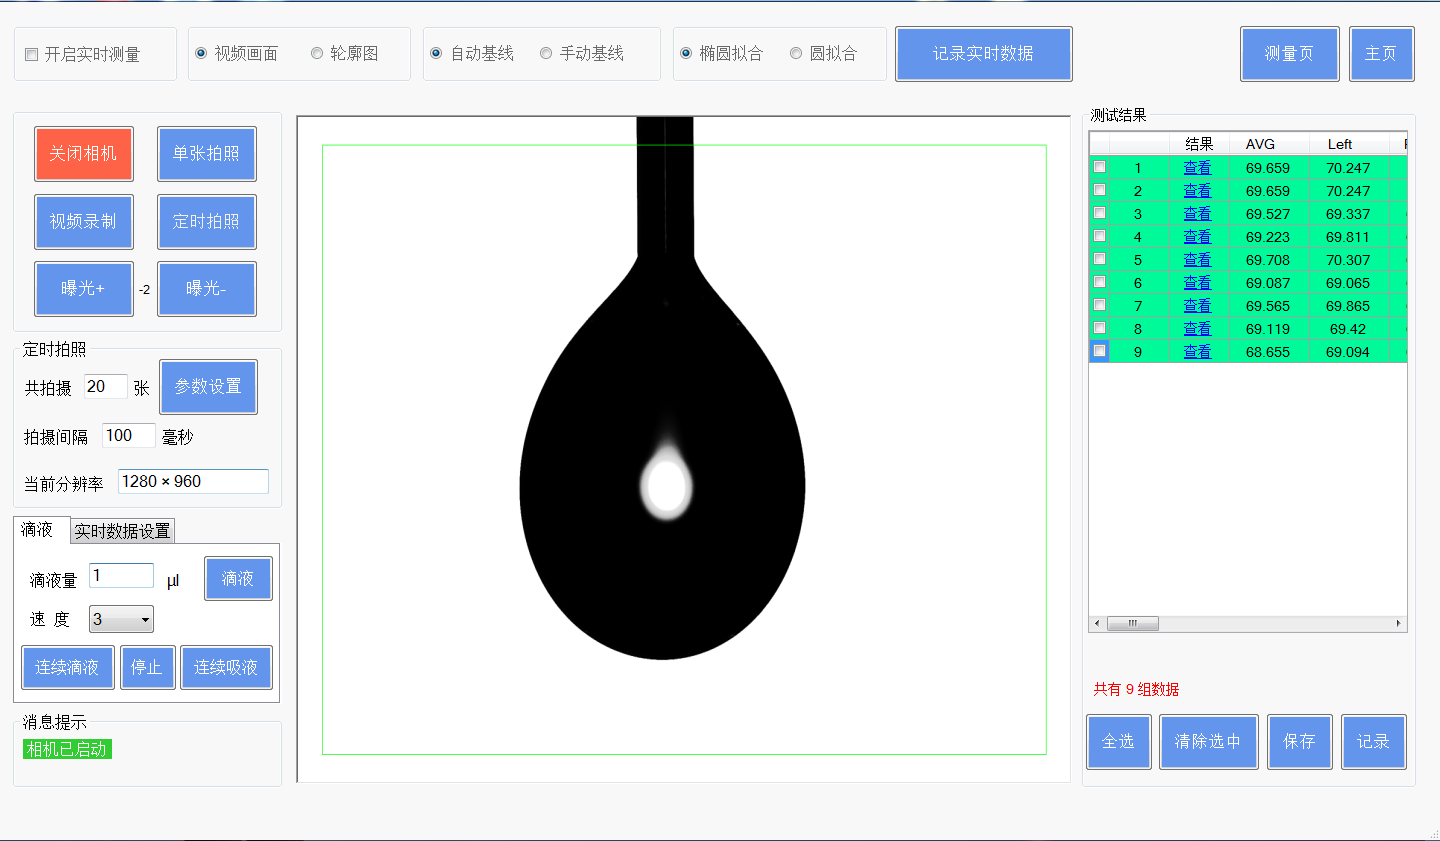Click the red 关闭相机 button
Image resolution: width=1440 pixels, height=841 pixels.
click(x=84, y=154)
